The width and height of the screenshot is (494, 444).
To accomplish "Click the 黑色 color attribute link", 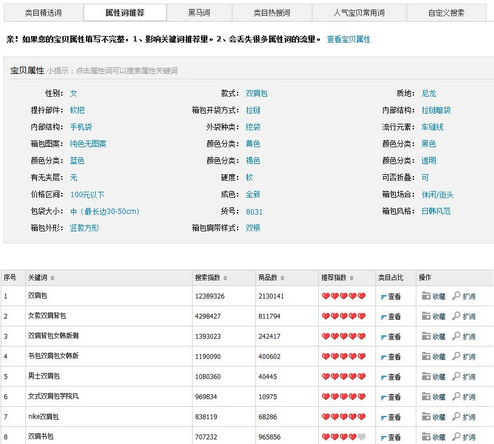I will pyautogui.click(x=429, y=144).
